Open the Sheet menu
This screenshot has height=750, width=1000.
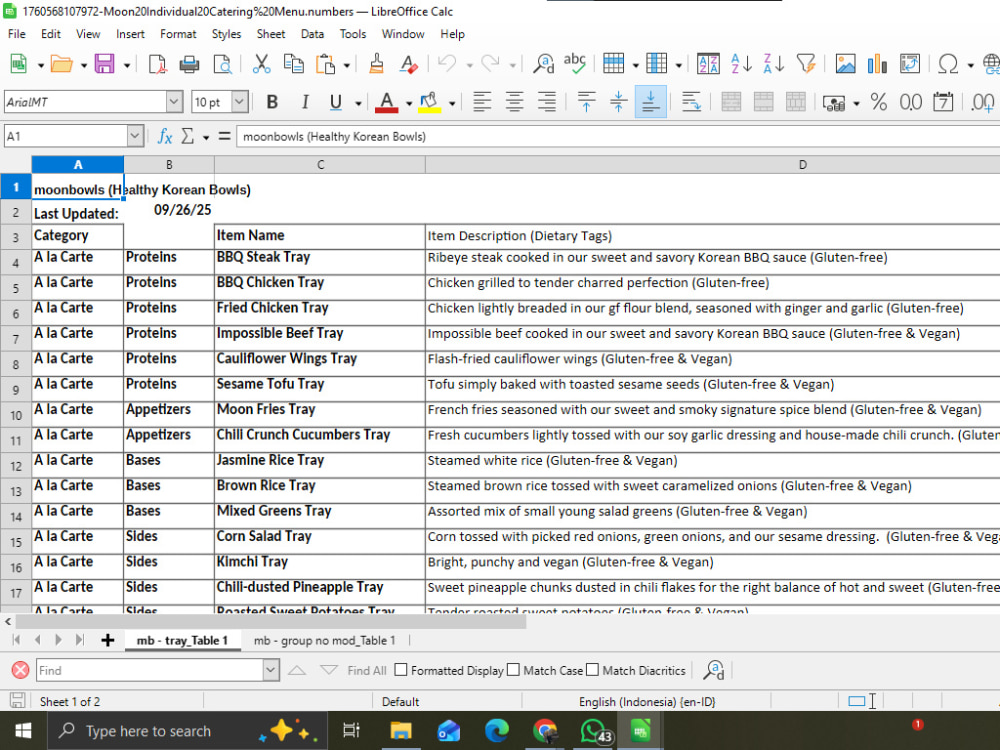click(270, 34)
